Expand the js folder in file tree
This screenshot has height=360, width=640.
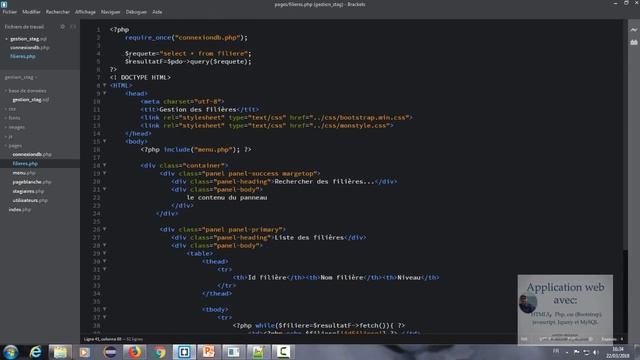(x=10, y=137)
